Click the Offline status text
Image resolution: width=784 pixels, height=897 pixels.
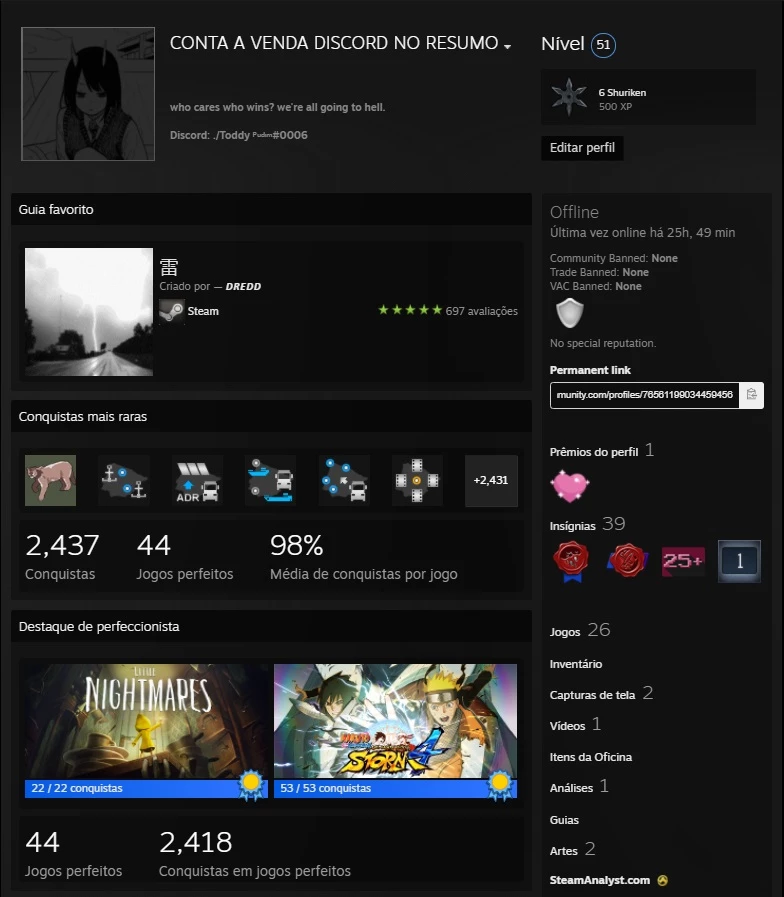point(574,212)
